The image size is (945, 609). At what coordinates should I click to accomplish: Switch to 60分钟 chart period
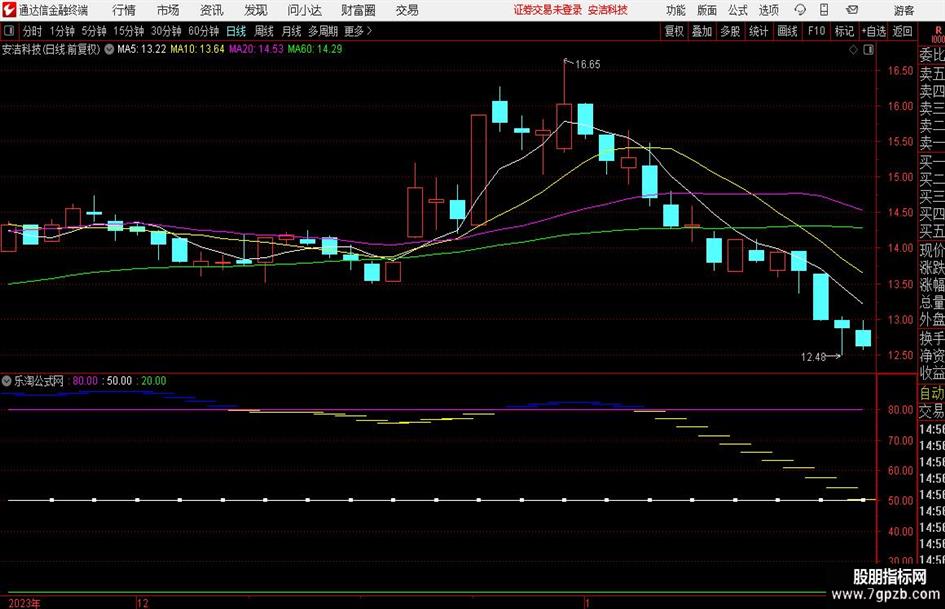tap(204, 31)
